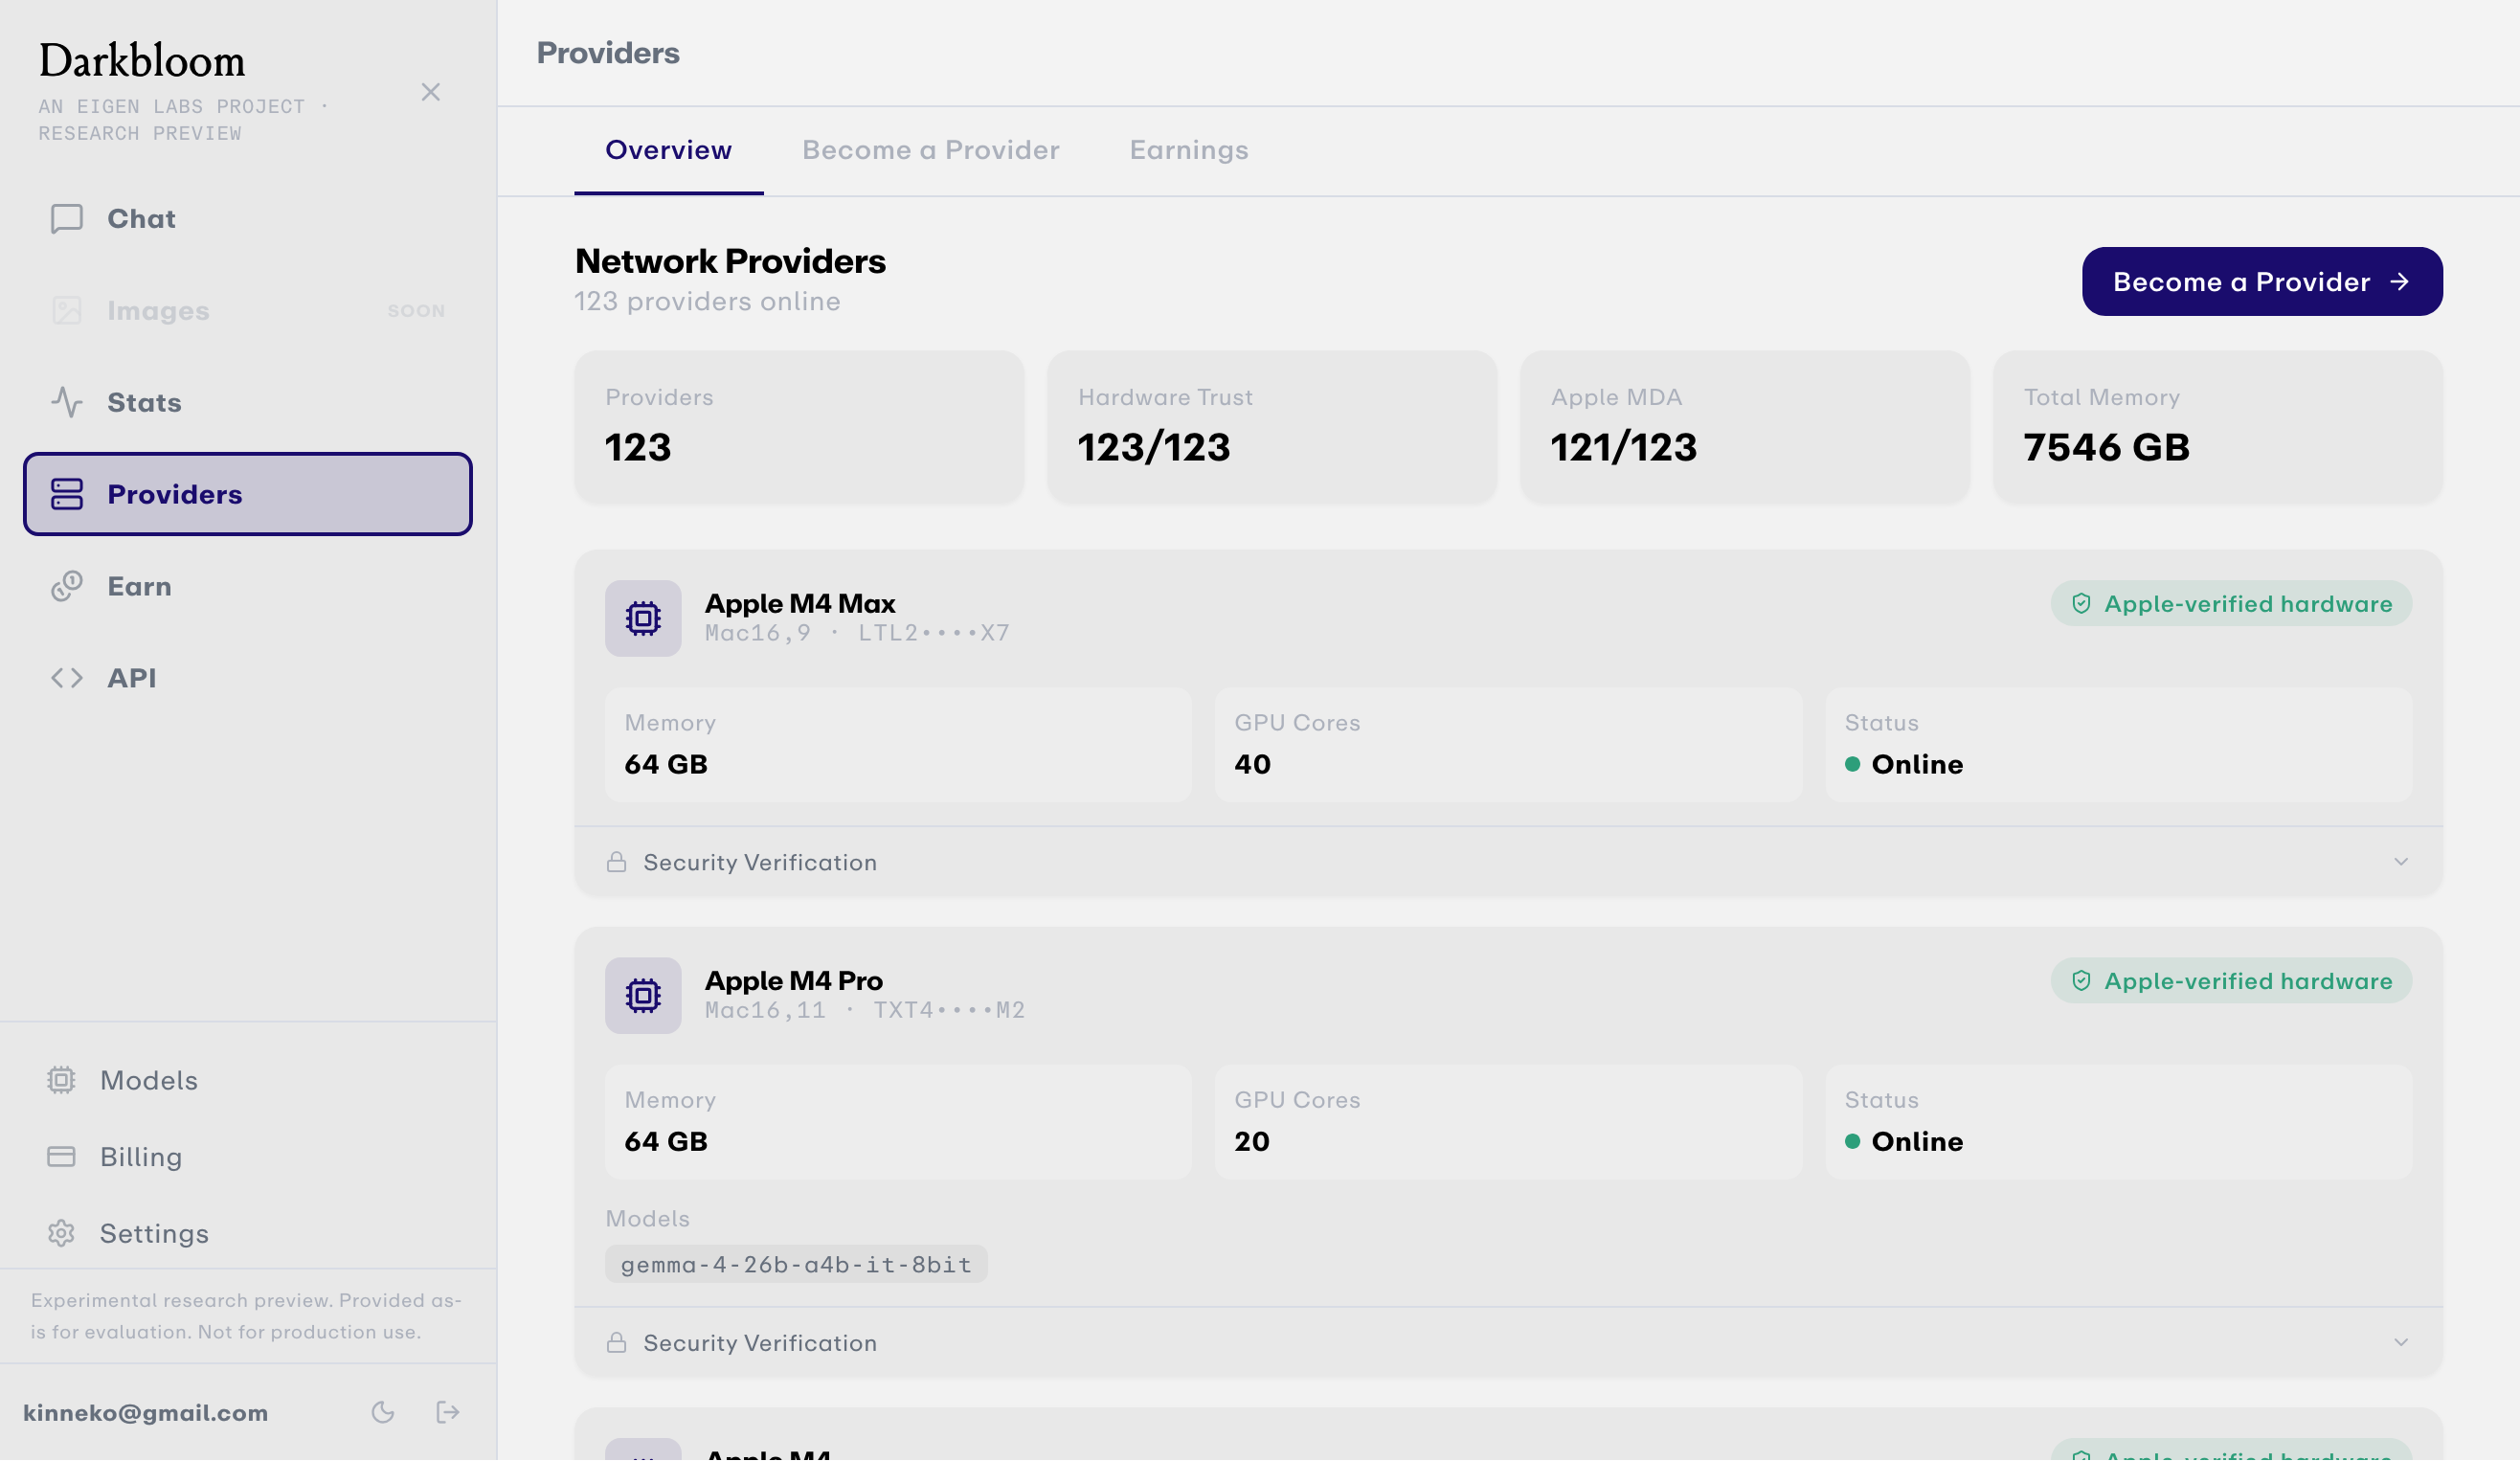The height and width of the screenshot is (1461, 2520).
Task: Open the Chat section icon
Action: (x=67, y=219)
